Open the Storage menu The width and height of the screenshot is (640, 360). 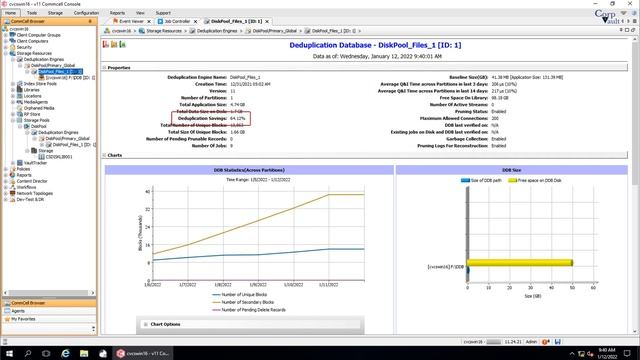55,13
